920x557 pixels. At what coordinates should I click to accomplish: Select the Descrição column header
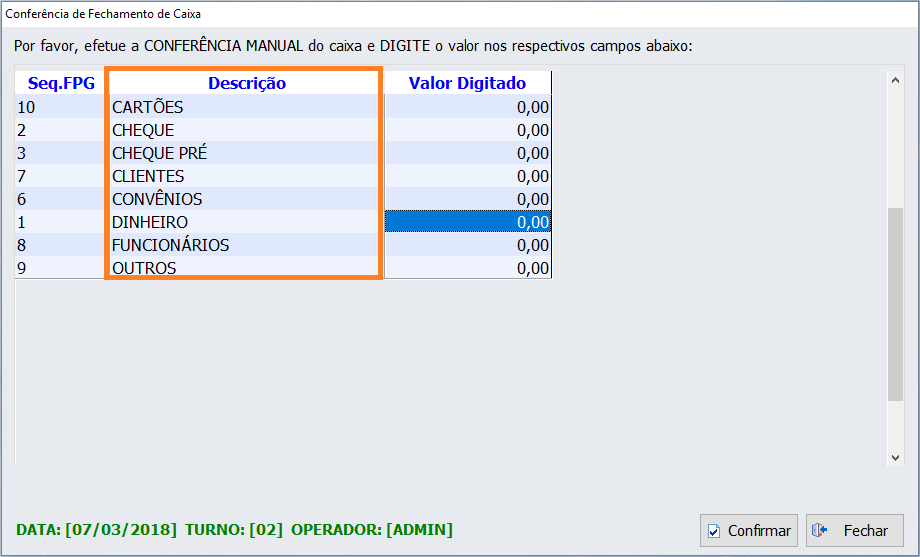(246, 83)
